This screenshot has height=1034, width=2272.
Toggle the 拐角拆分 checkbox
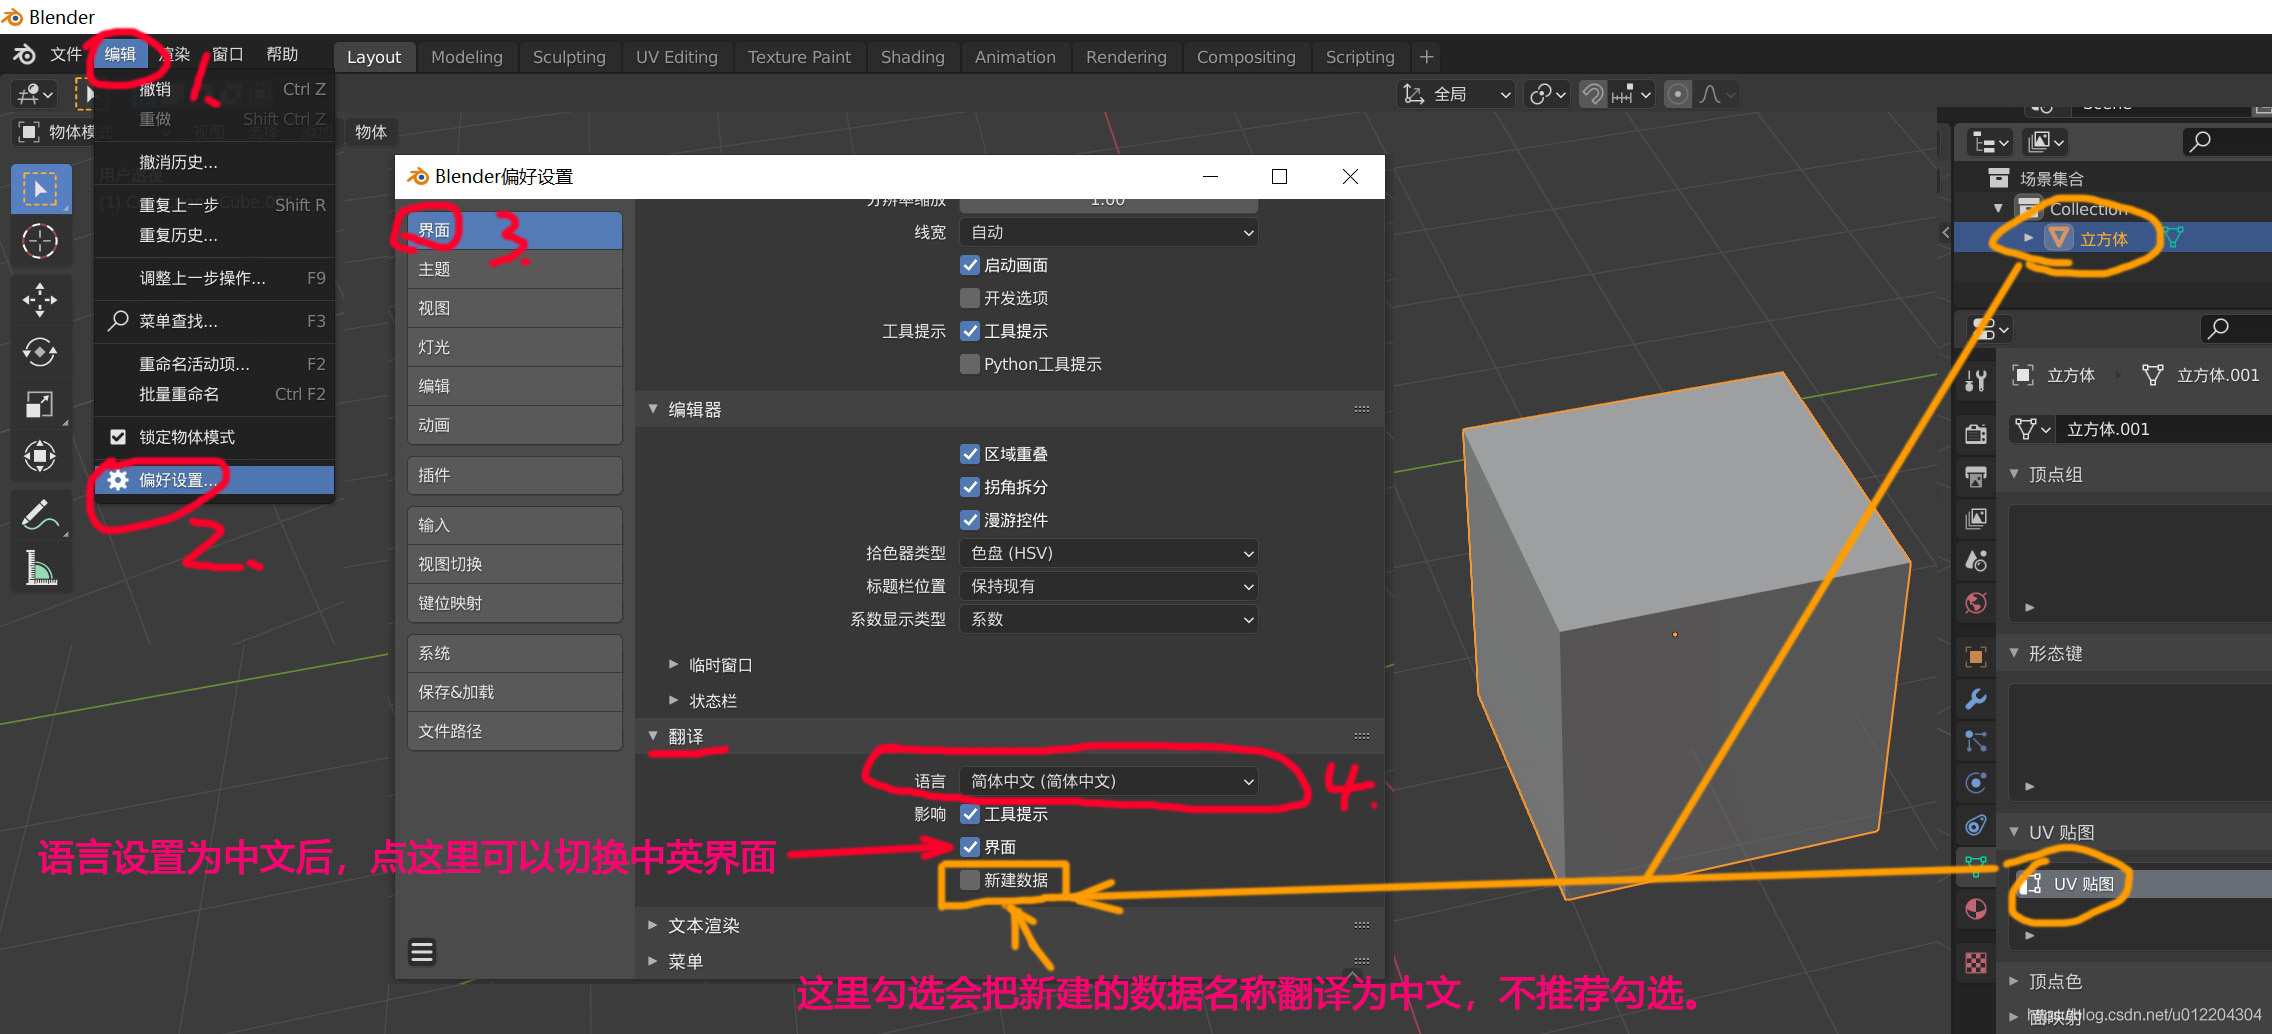click(969, 487)
